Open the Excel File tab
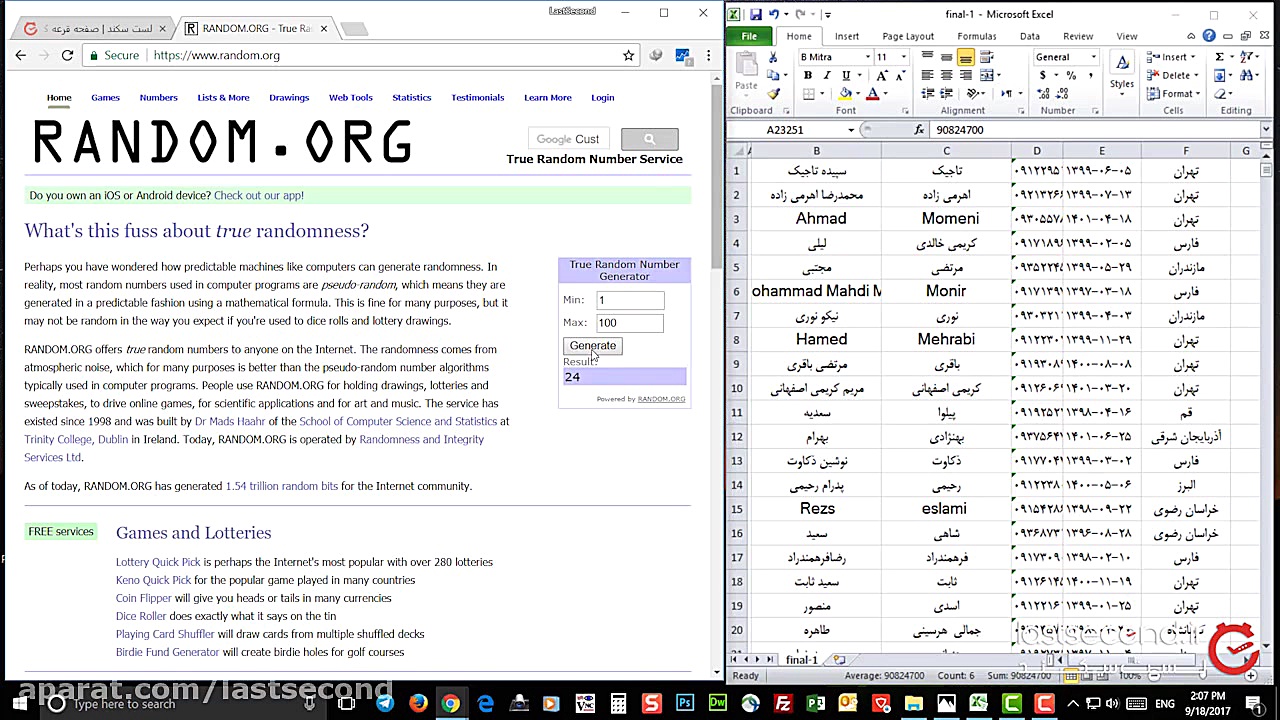 (x=749, y=36)
